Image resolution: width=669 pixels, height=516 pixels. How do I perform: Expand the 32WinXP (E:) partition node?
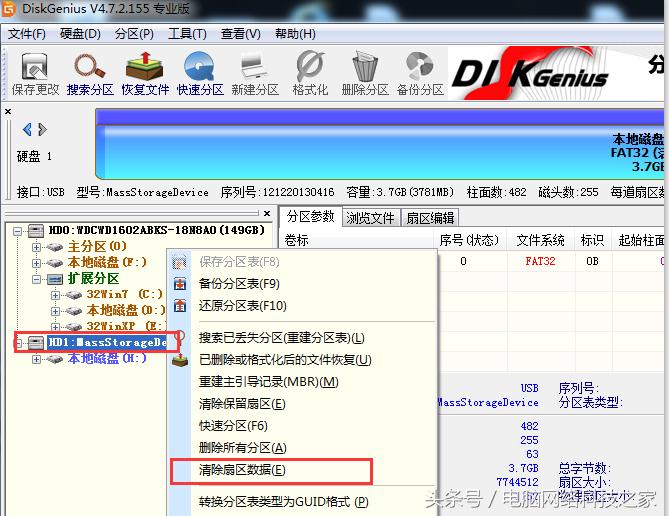pos(55,327)
